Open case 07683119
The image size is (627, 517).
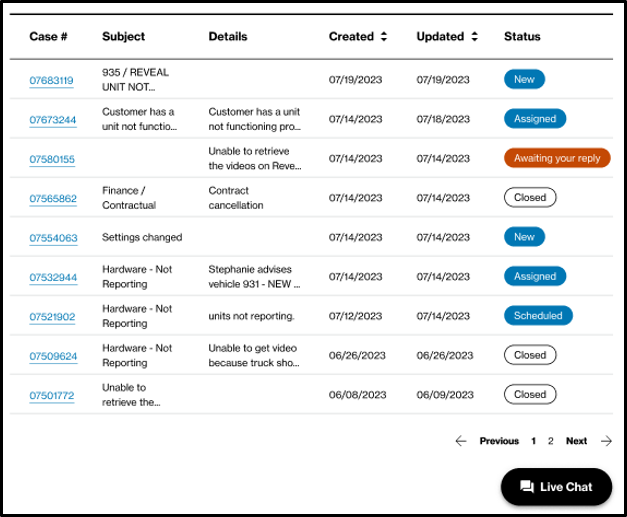(51, 80)
